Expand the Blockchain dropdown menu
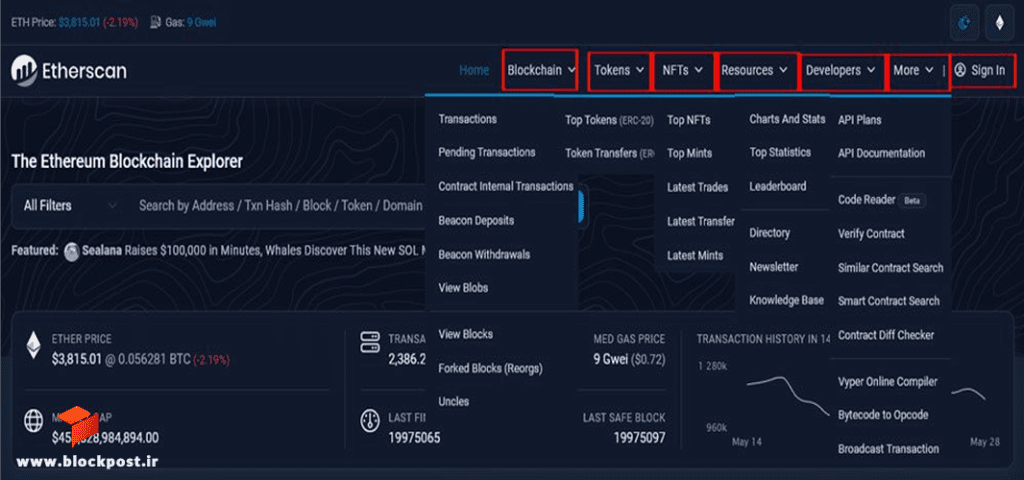This screenshot has height=480, width=1024. (541, 70)
